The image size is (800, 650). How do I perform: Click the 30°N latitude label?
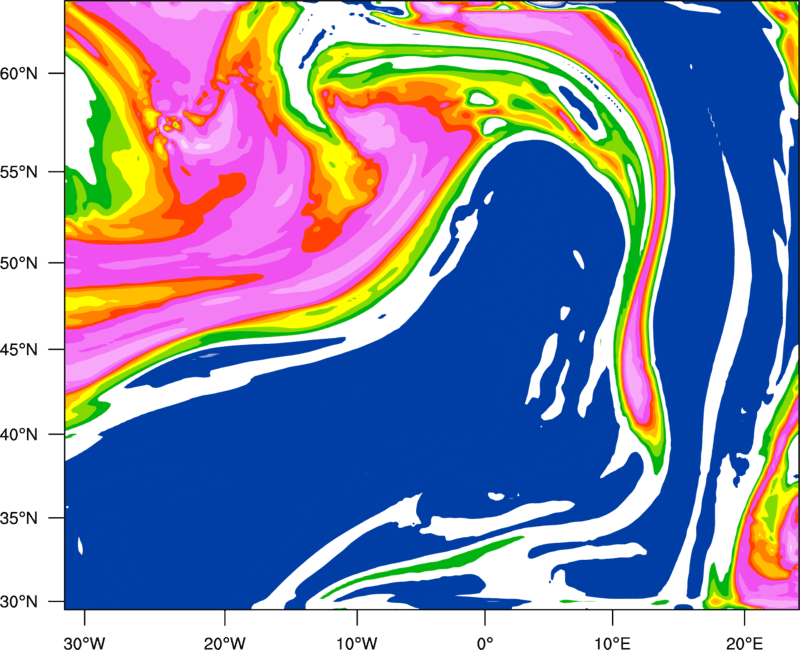(19, 602)
